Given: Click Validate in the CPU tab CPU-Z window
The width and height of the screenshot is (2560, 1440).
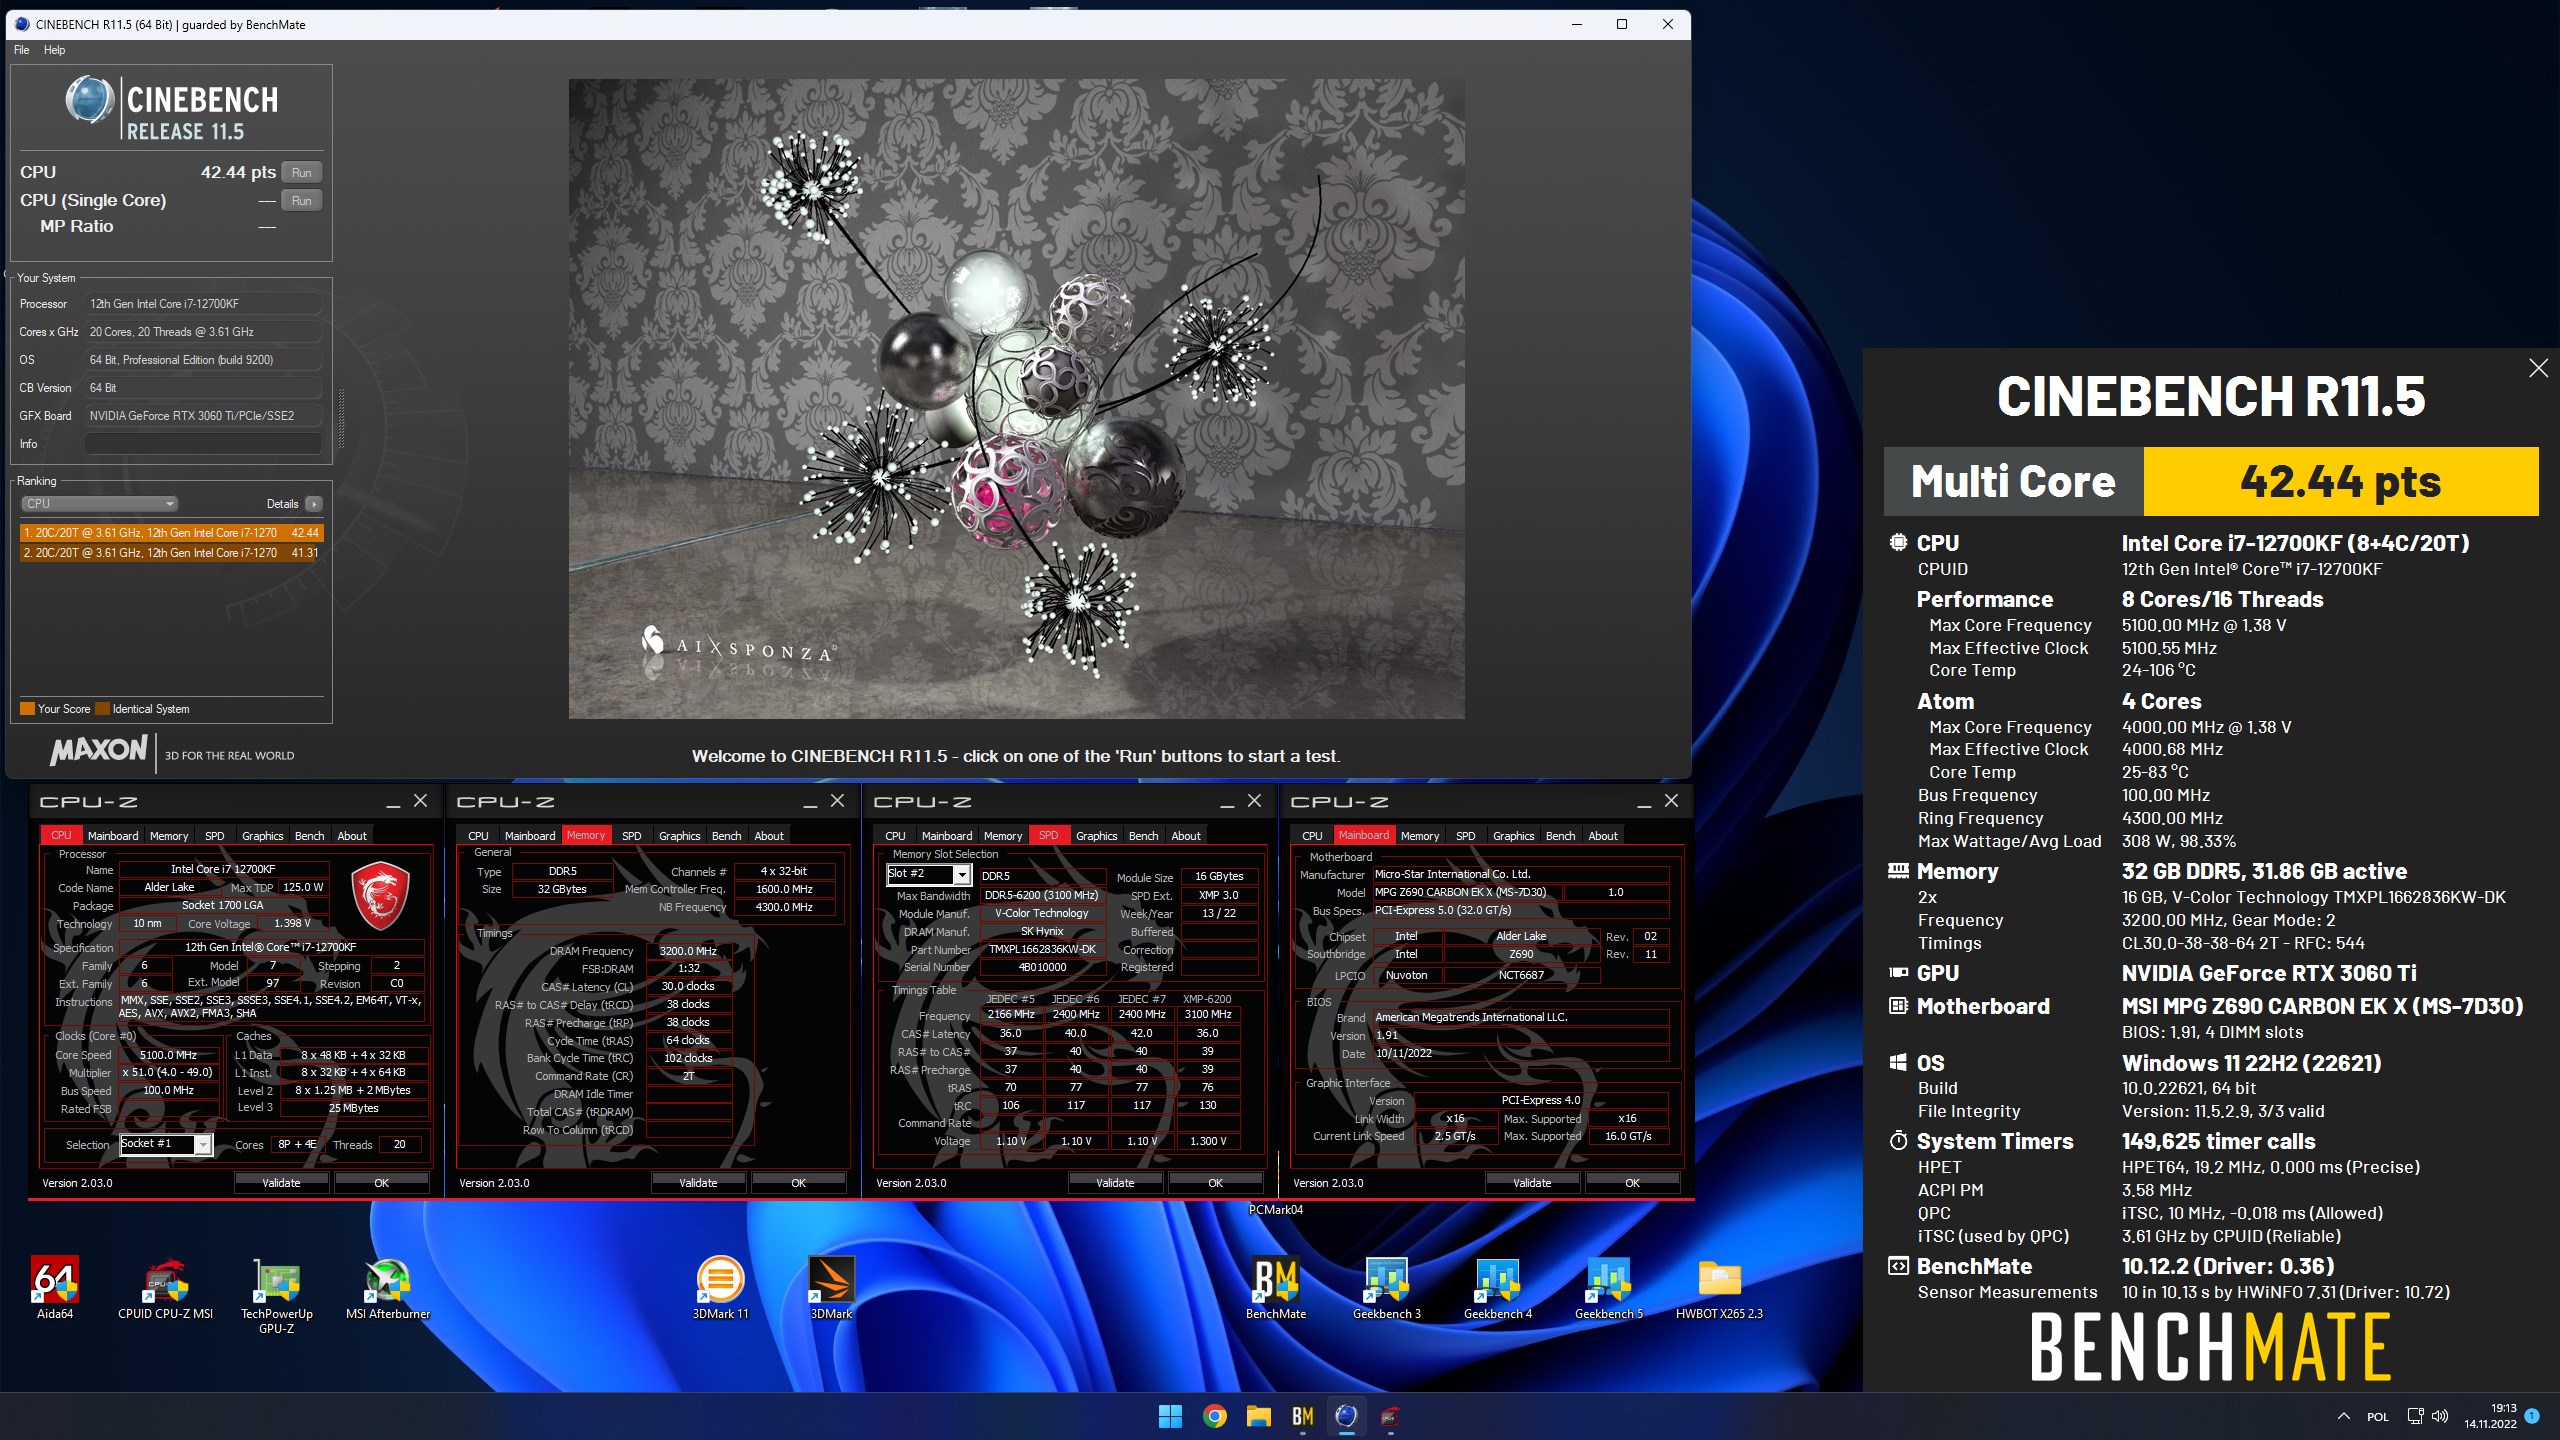Looking at the screenshot, I should [x=281, y=1183].
